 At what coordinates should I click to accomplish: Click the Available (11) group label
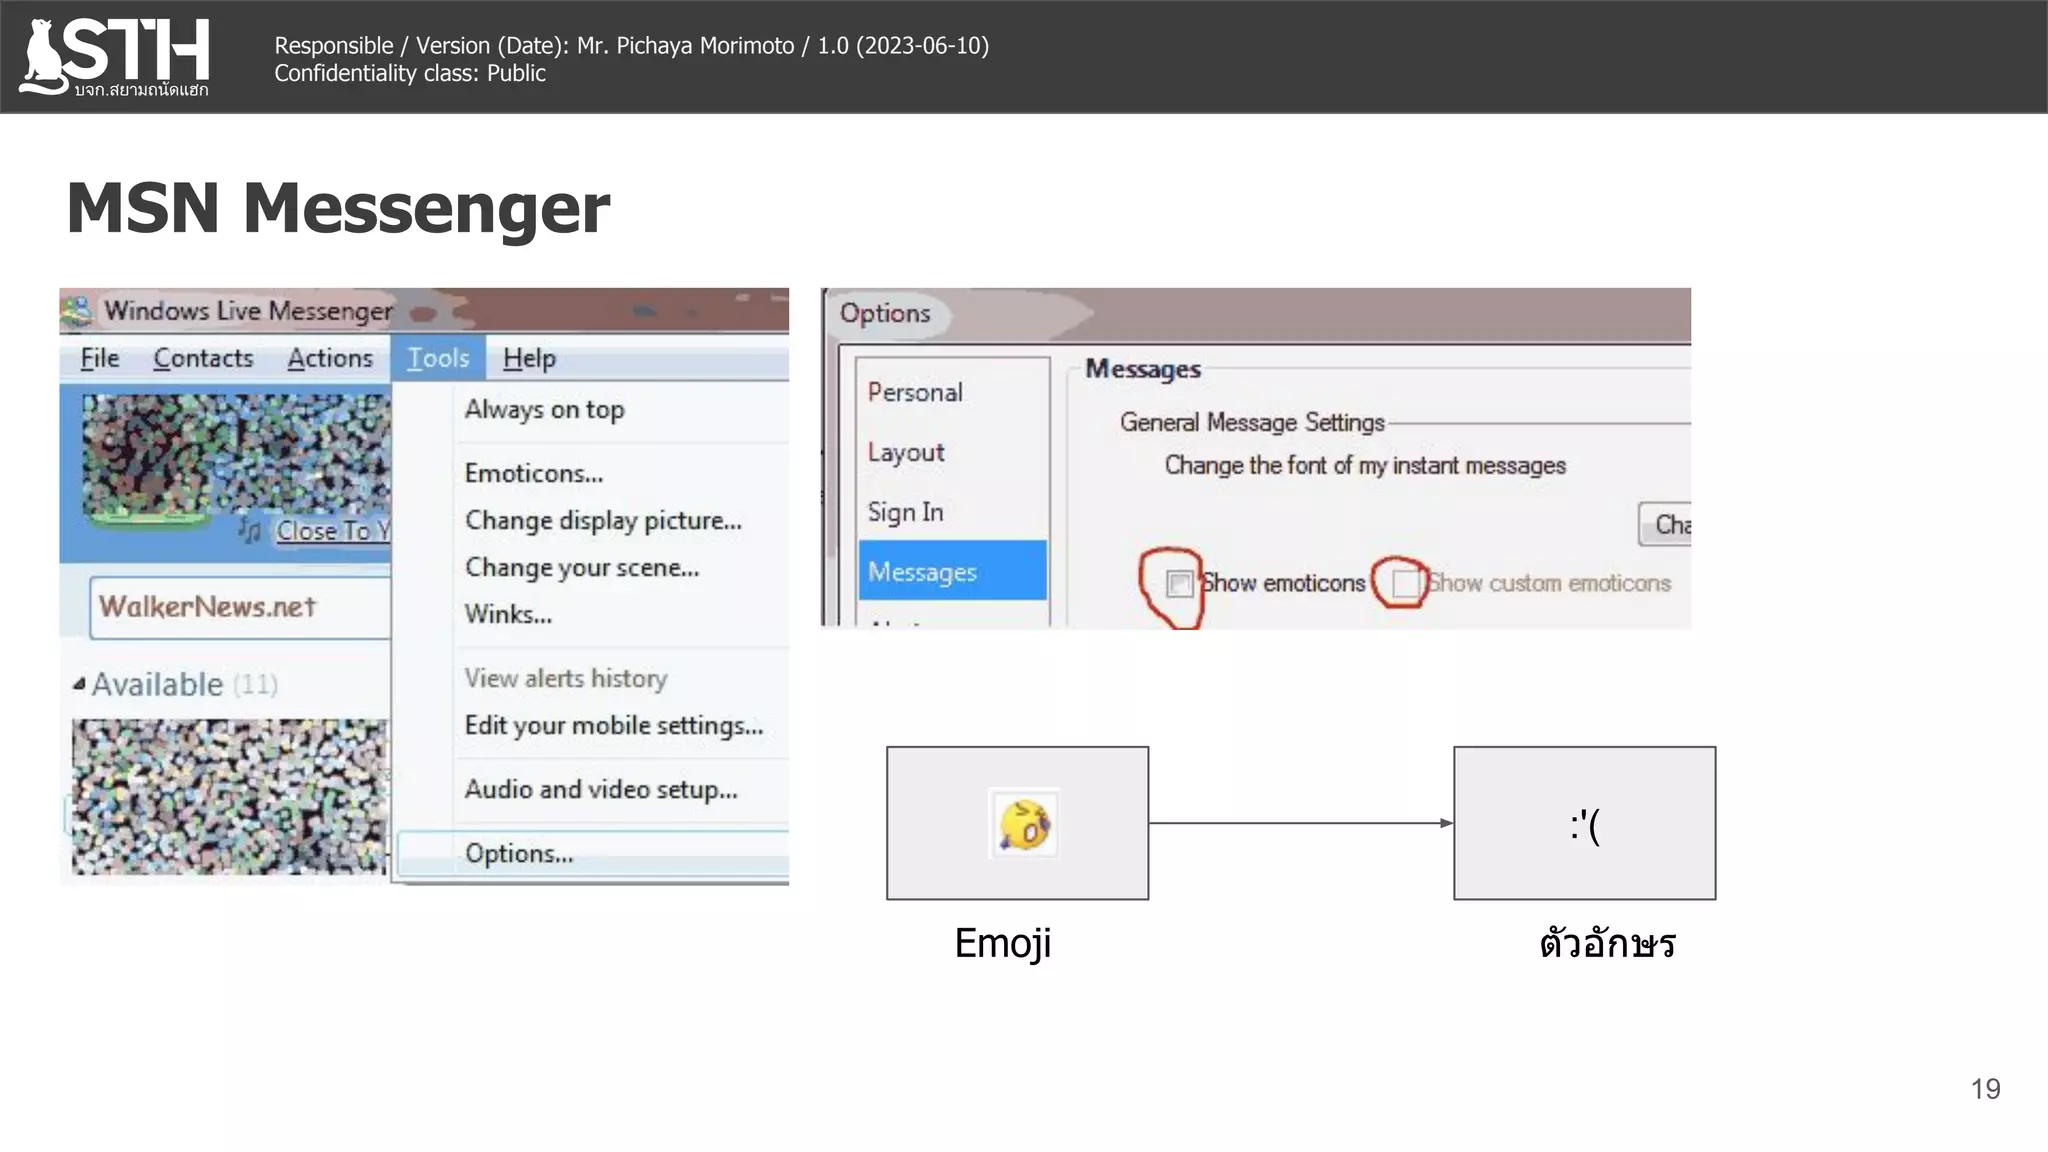[185, 685]
